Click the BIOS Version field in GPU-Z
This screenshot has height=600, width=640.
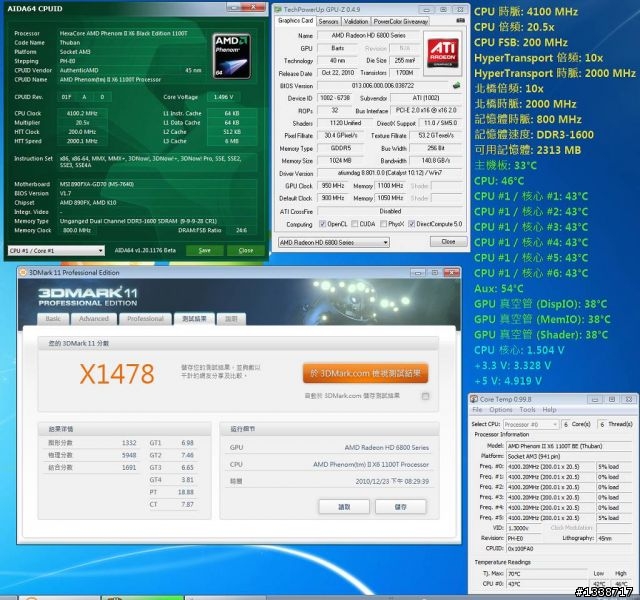[382, 86]
